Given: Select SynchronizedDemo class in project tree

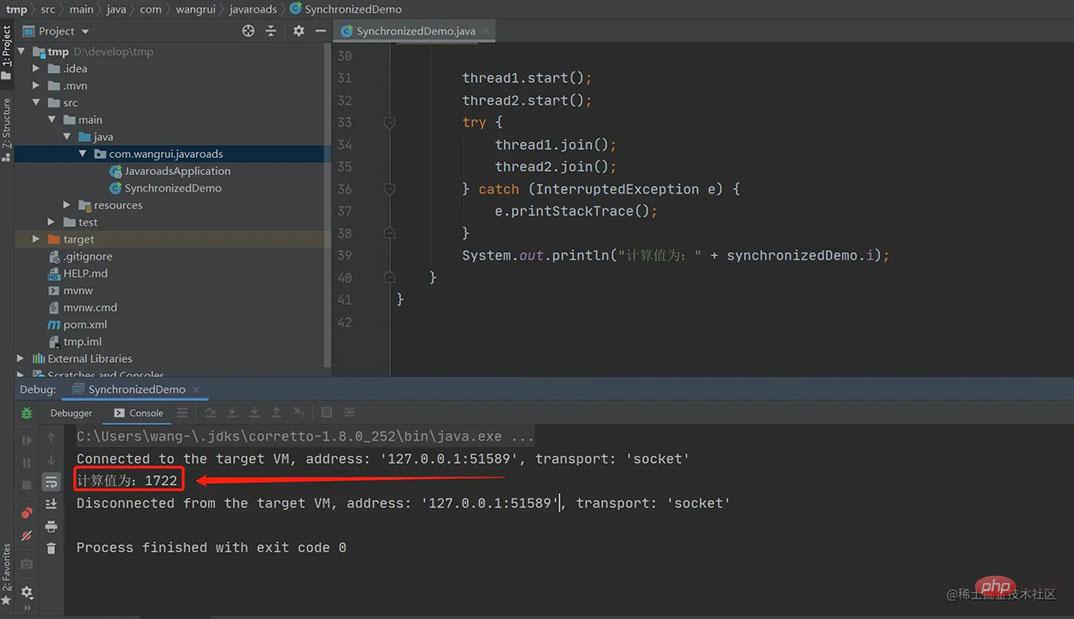Looking at the screenshot, I should coord(166,188).
